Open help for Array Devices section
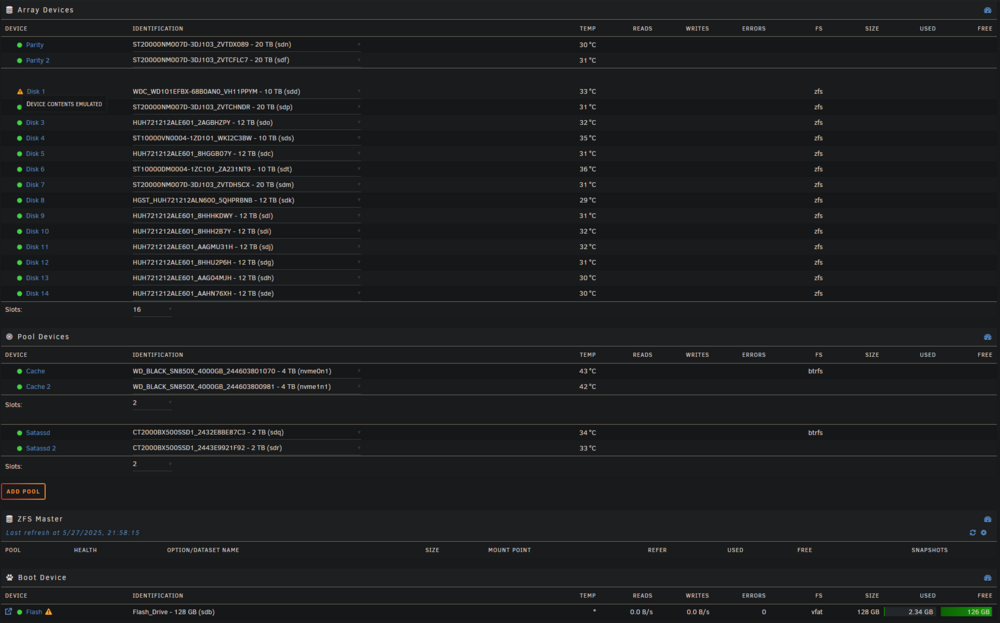Image resolution: width=1000 pixels, height=623 pixels. [987, 10]
